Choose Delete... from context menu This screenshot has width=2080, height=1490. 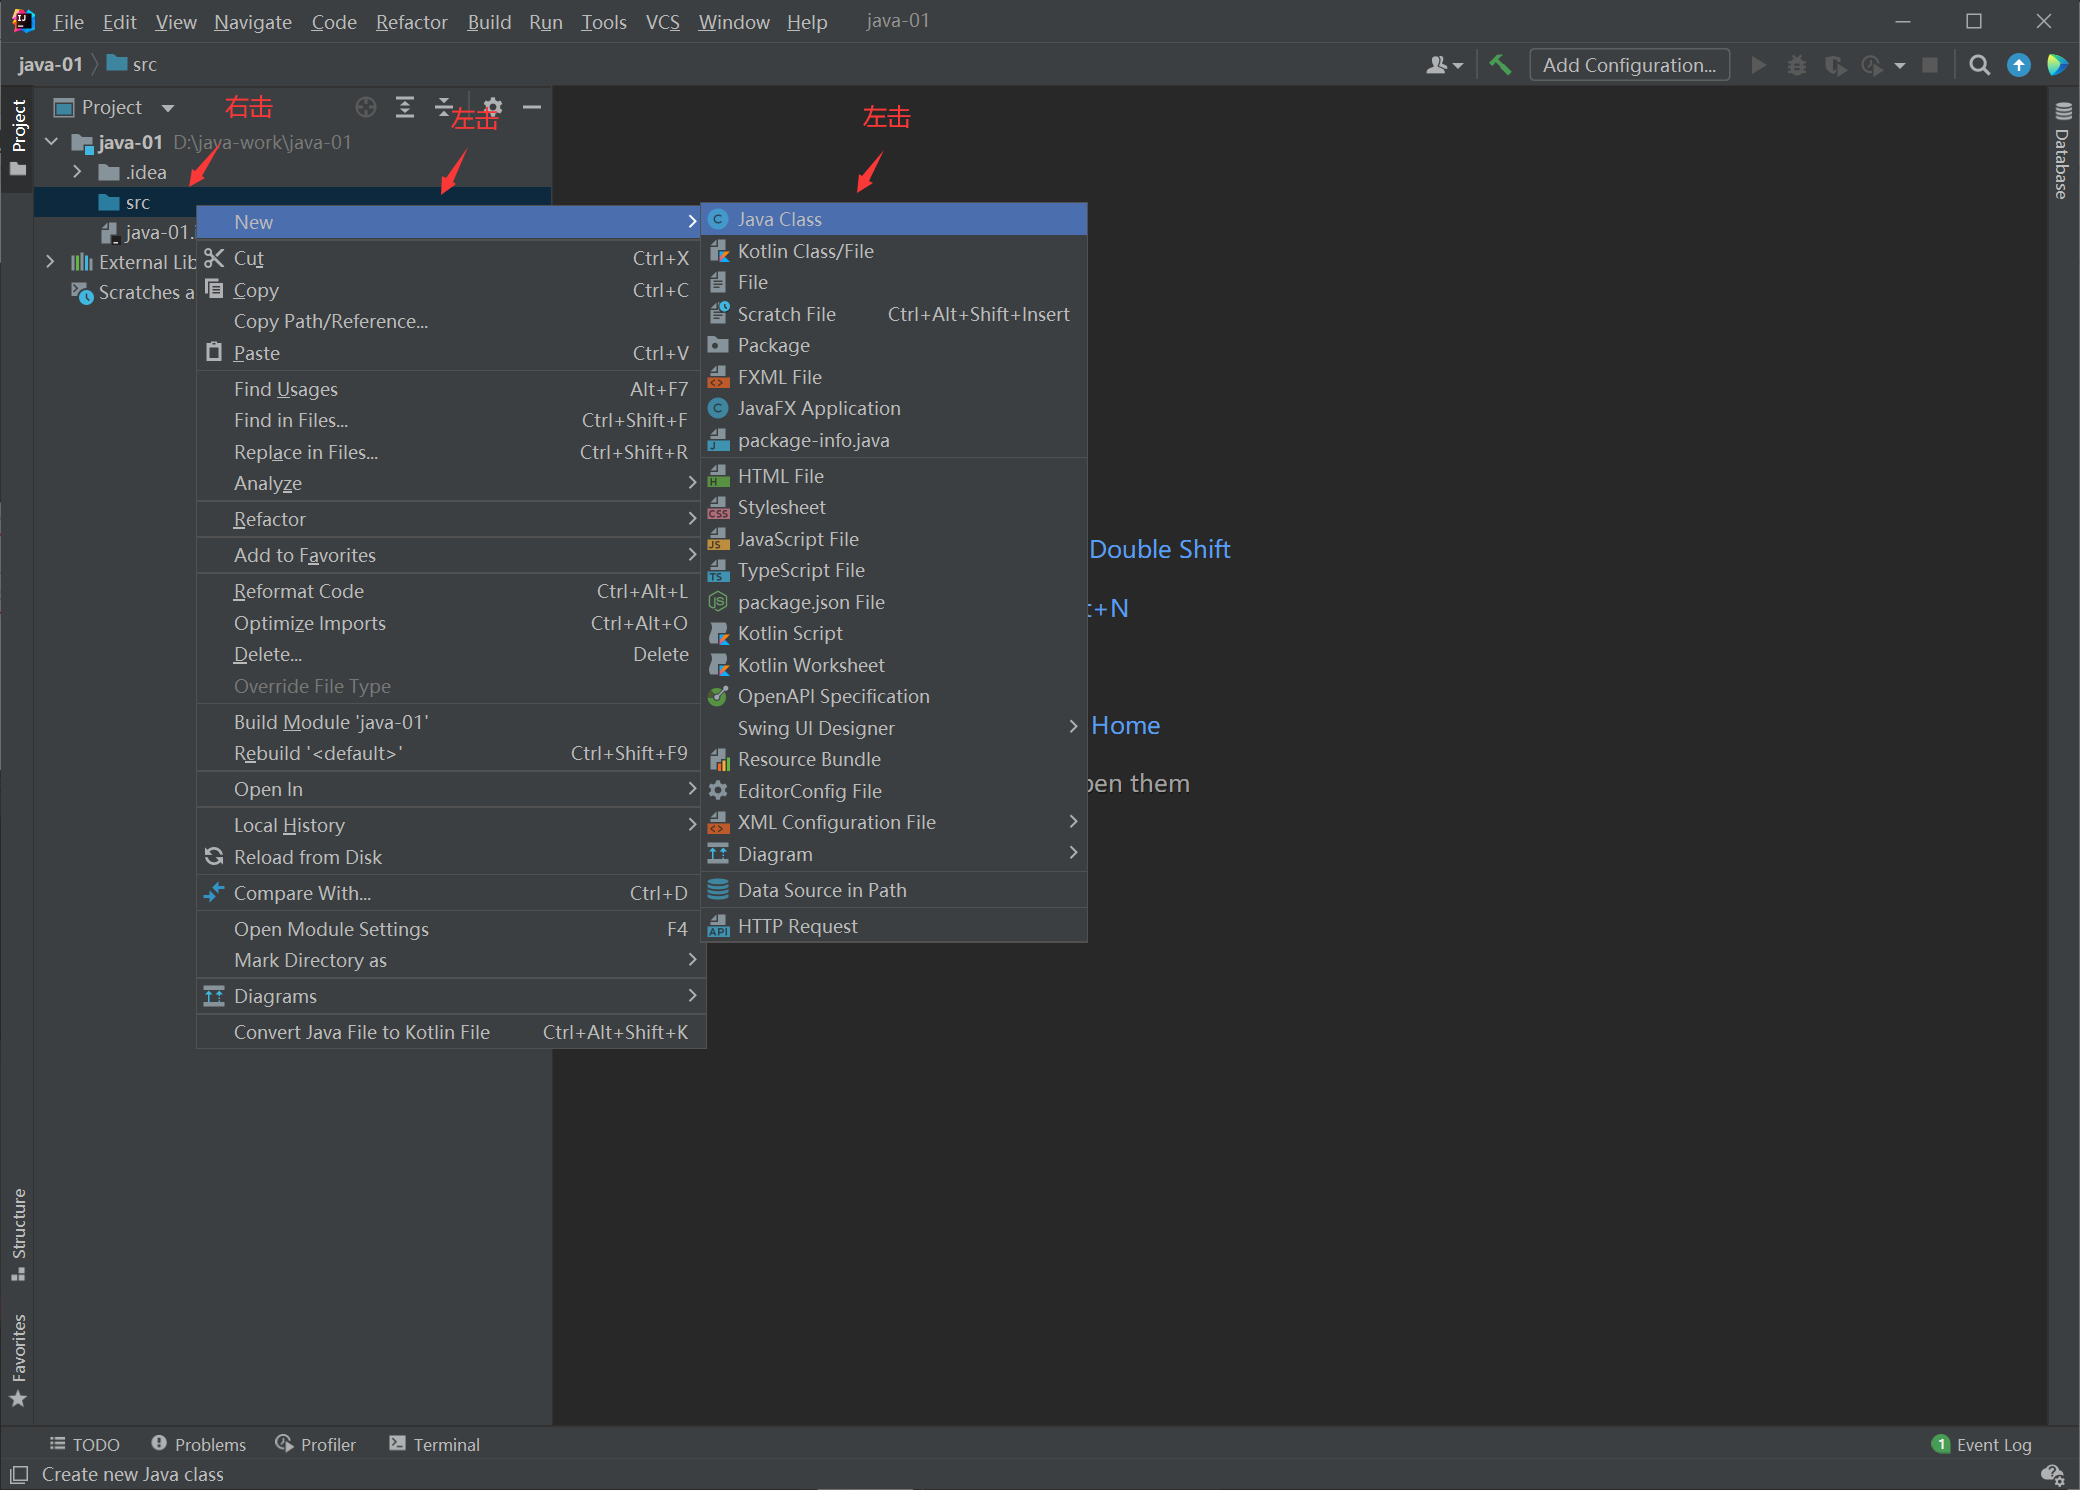[450, 654]
